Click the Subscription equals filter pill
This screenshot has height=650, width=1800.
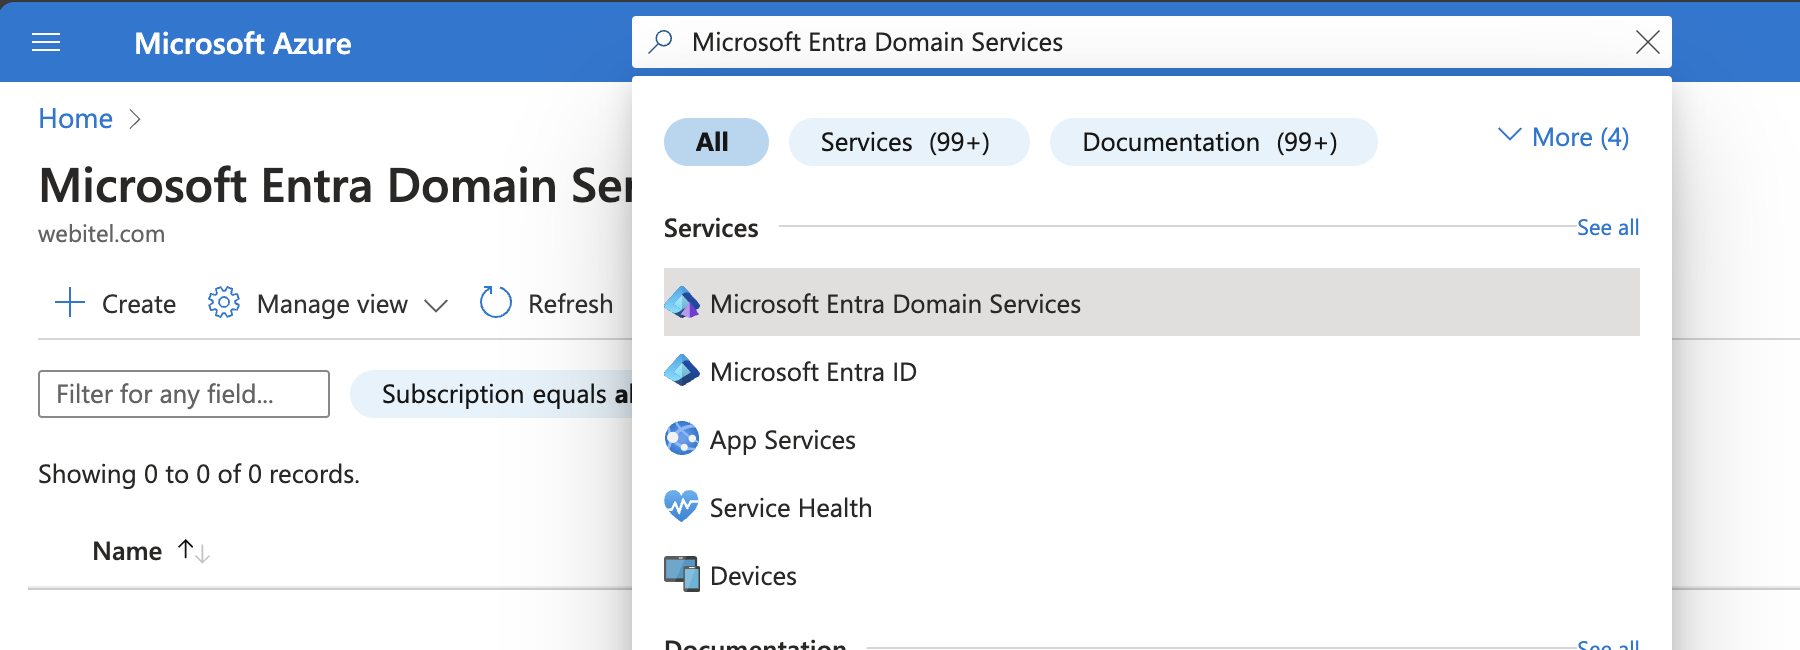point(492,394)
